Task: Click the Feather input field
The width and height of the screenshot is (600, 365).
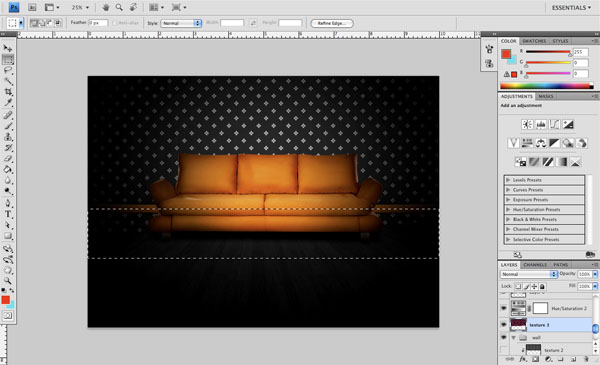Action: 98,23
